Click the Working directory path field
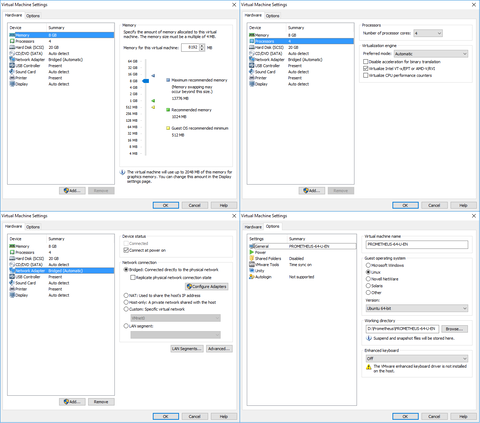Image resolution: width=480 pixels, height=423 pixels. (402, 329)
